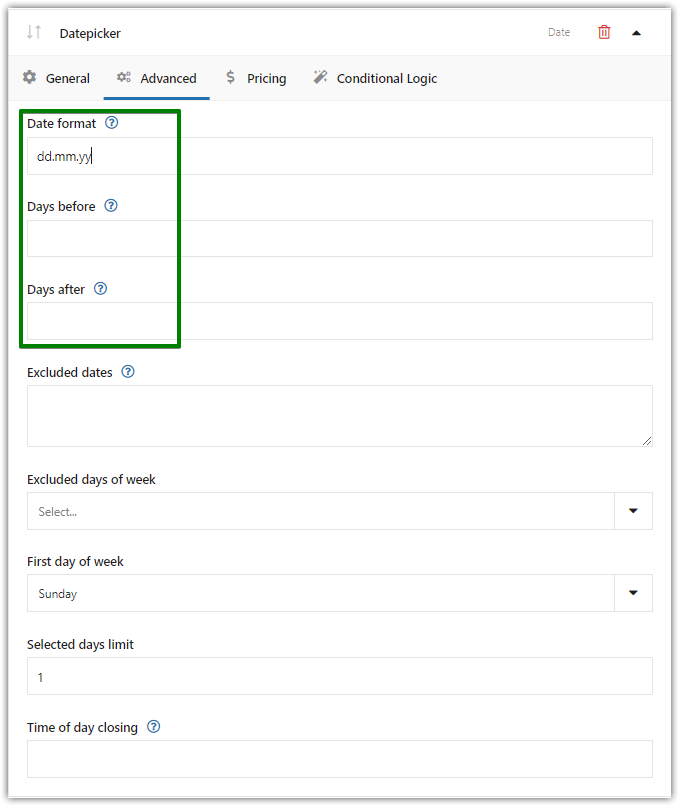Click the Selected days limit field
679x806 pixels.
point(340,676)
